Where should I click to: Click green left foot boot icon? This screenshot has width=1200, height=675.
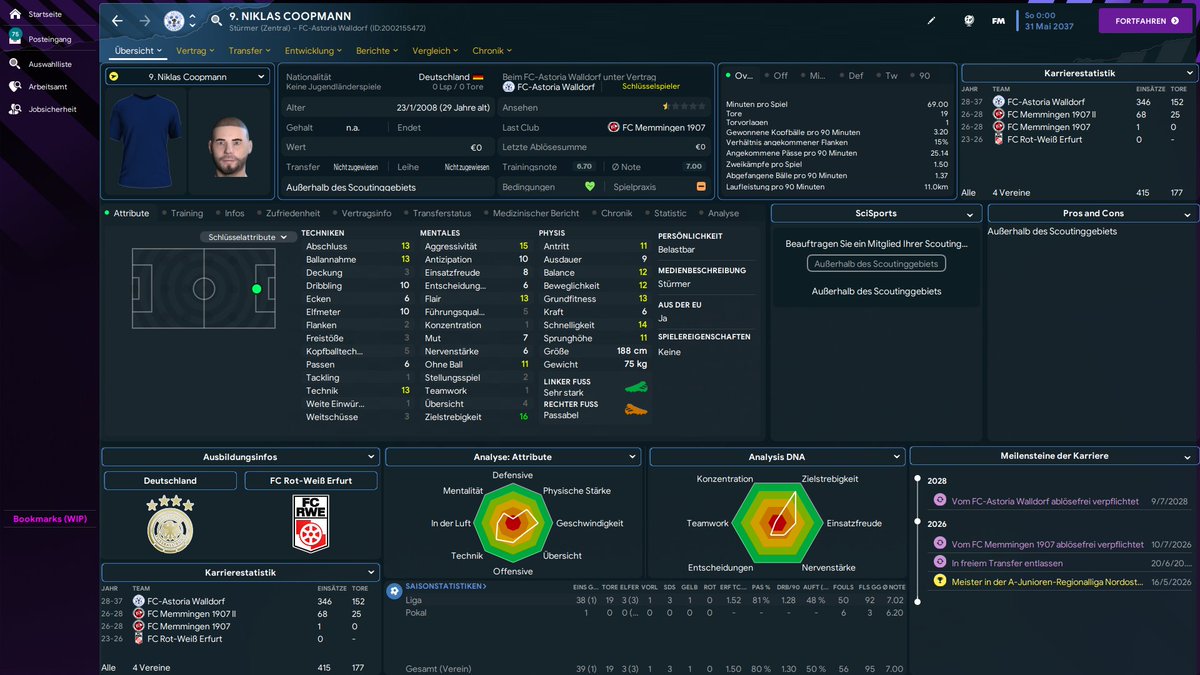coord(636,387)
